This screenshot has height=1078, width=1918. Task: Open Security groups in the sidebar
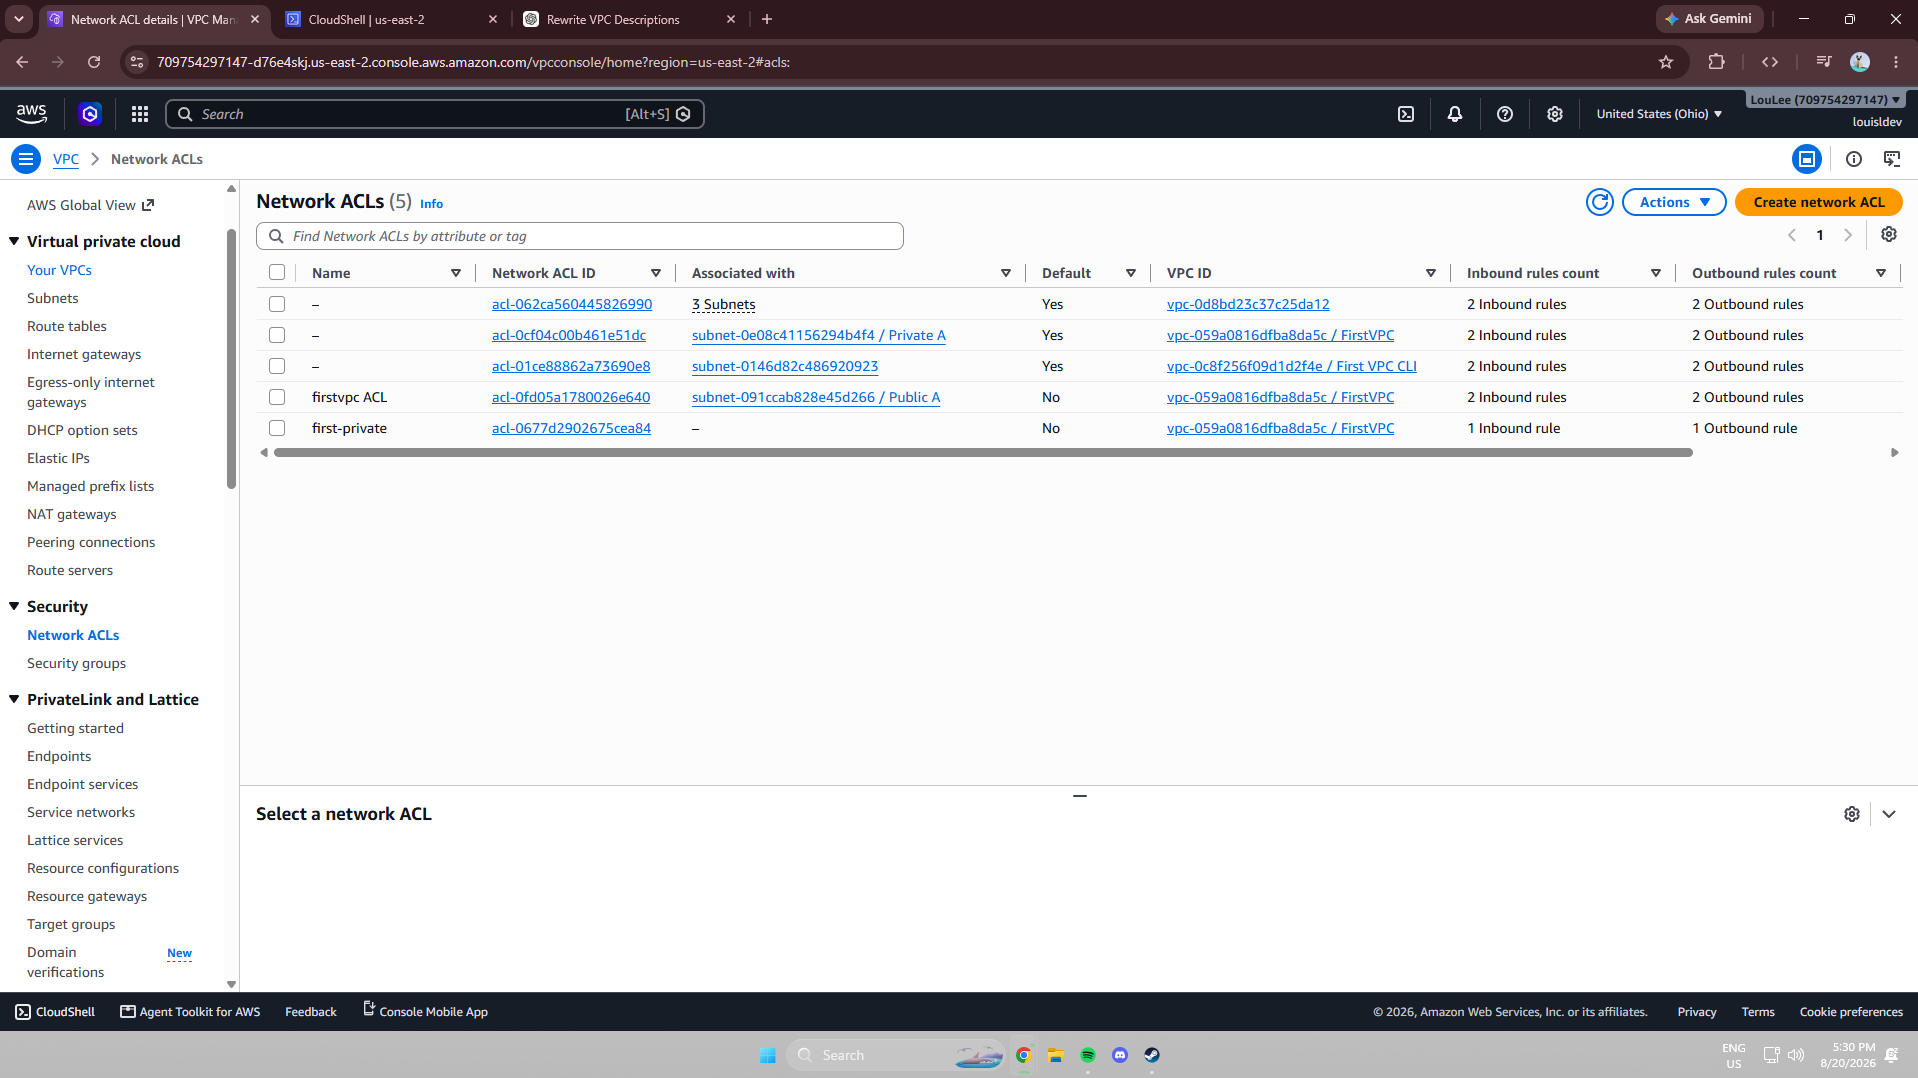coord(77,663)
